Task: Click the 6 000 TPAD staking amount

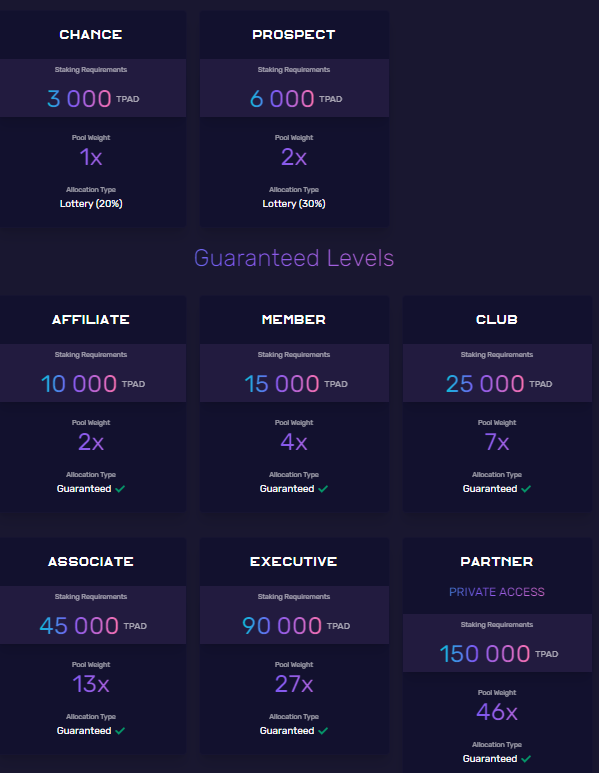Action: pos(296,99)
